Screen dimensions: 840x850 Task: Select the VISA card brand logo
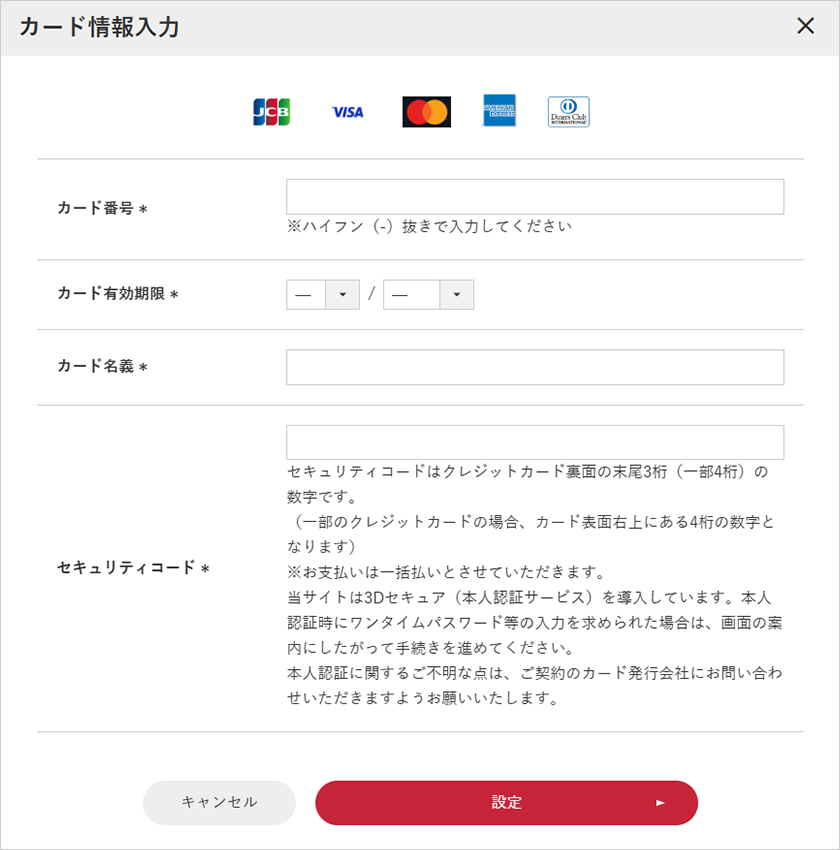346,111
